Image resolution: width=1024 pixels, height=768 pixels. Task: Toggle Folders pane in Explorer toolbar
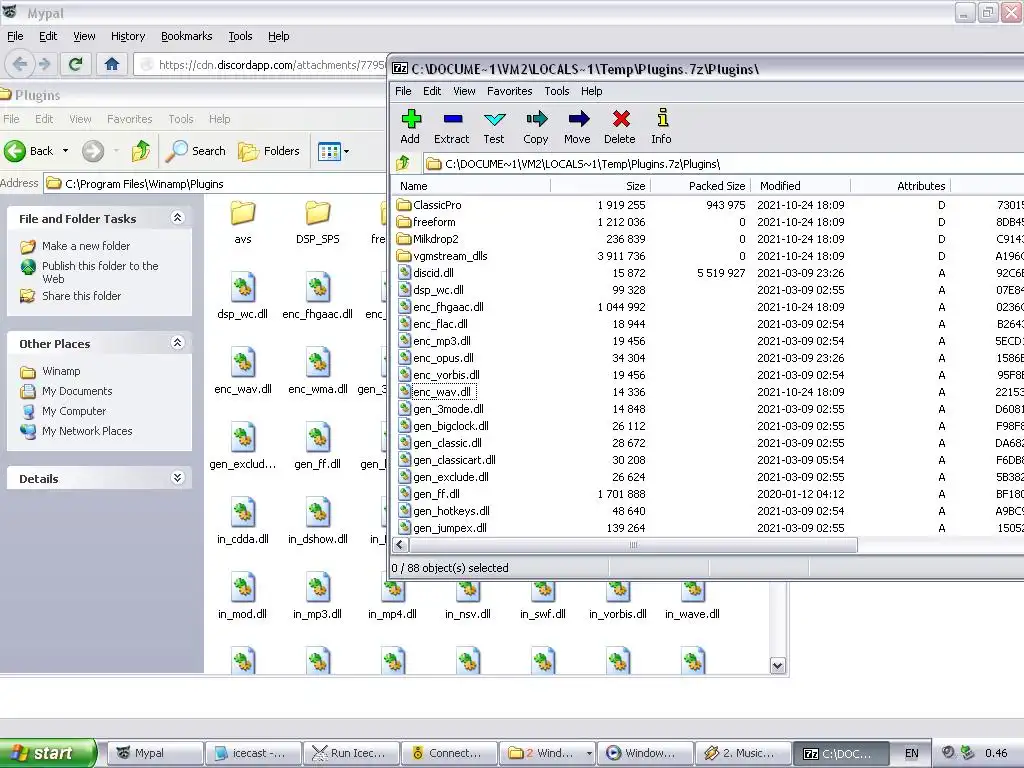point(268,151)
